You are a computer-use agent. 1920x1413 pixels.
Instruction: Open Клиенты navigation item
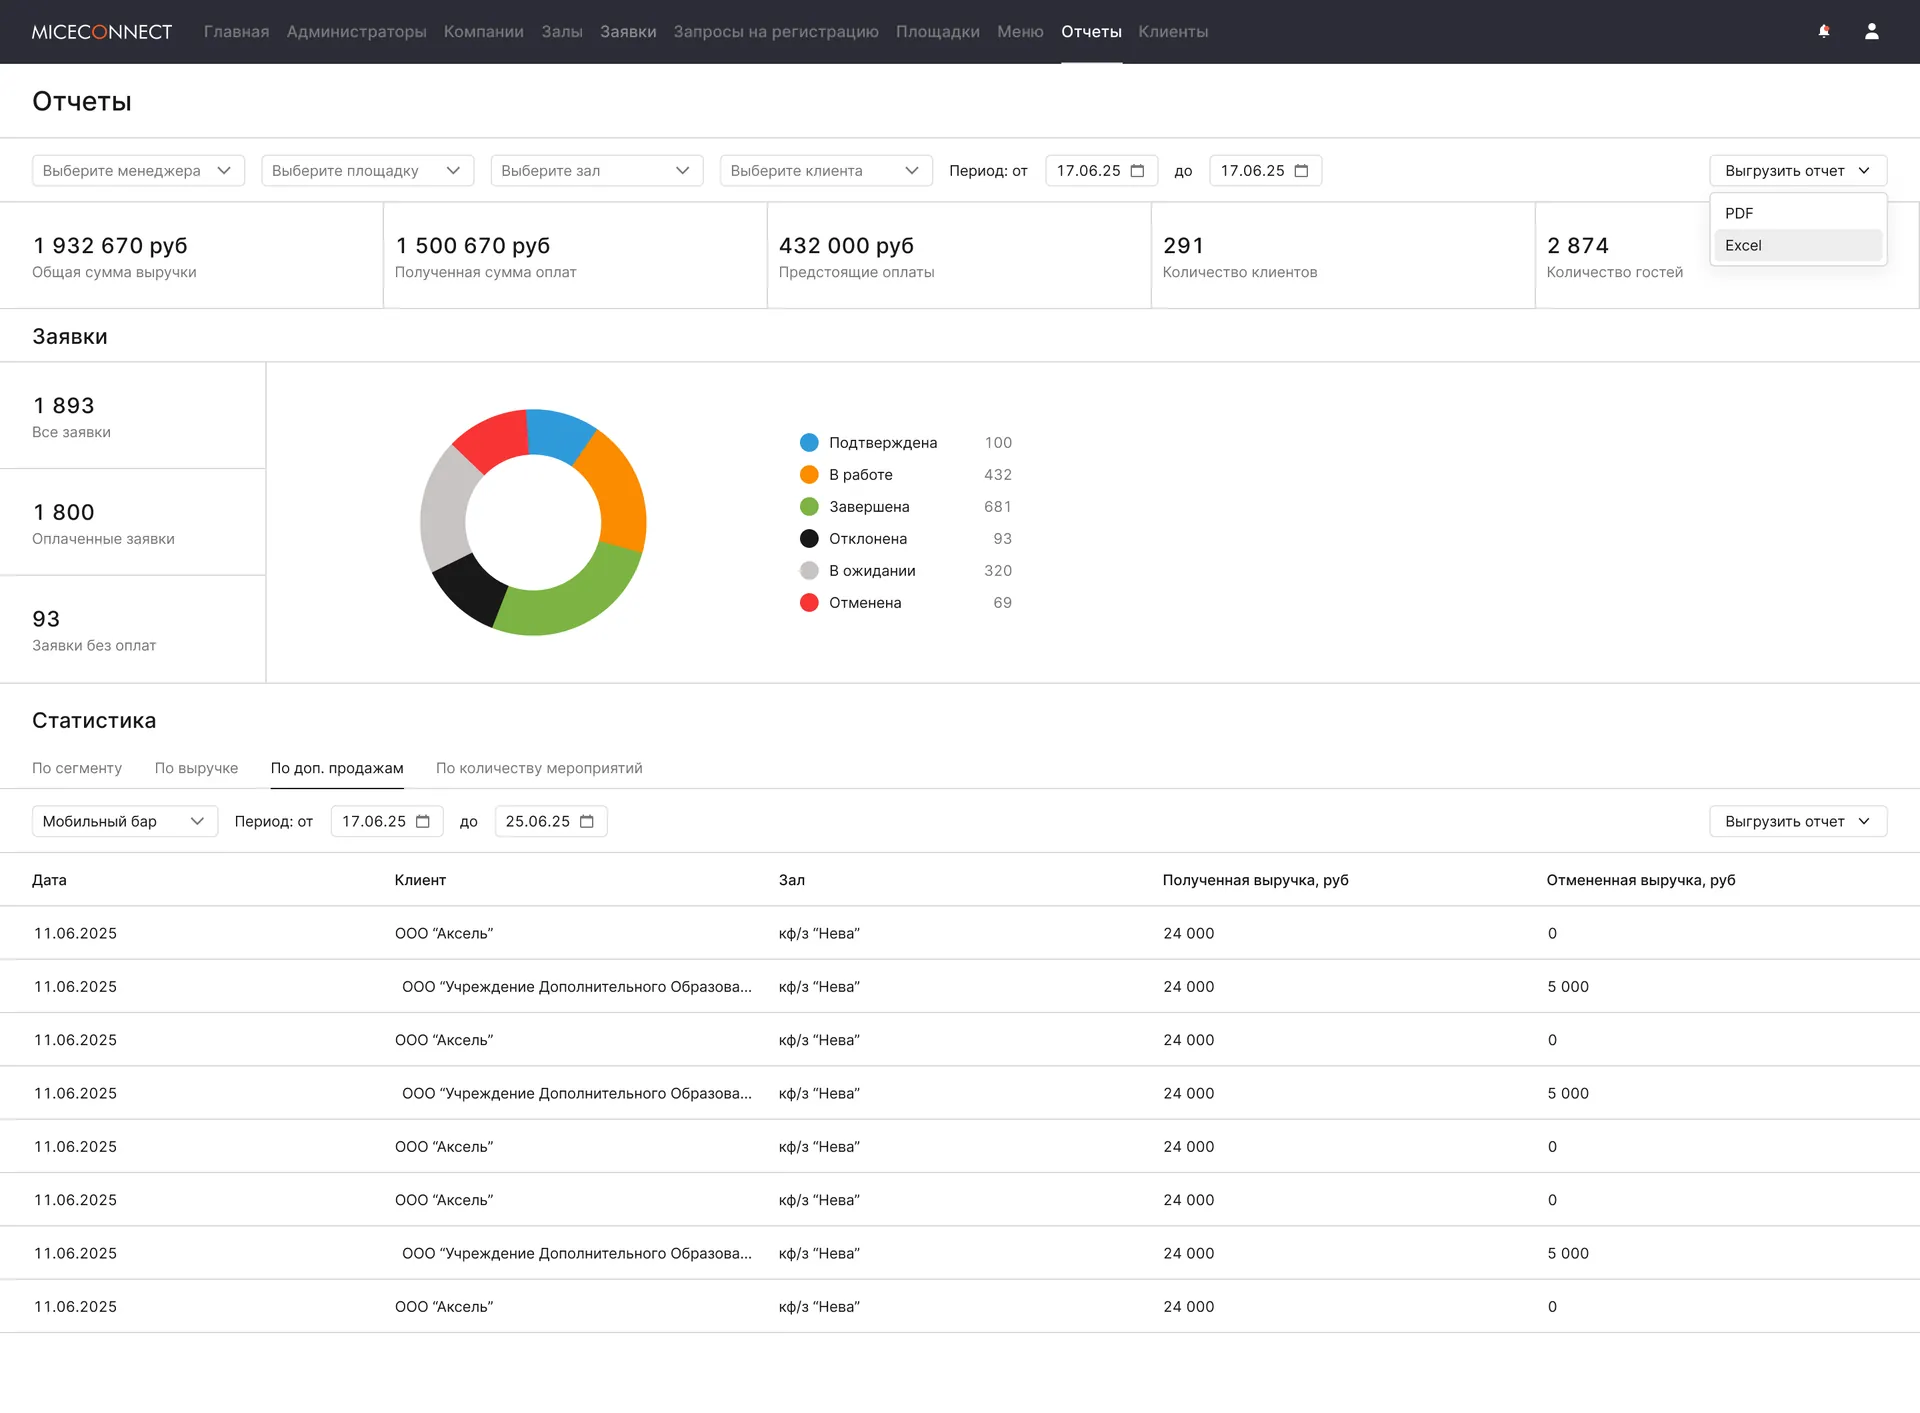(1173, 32)
